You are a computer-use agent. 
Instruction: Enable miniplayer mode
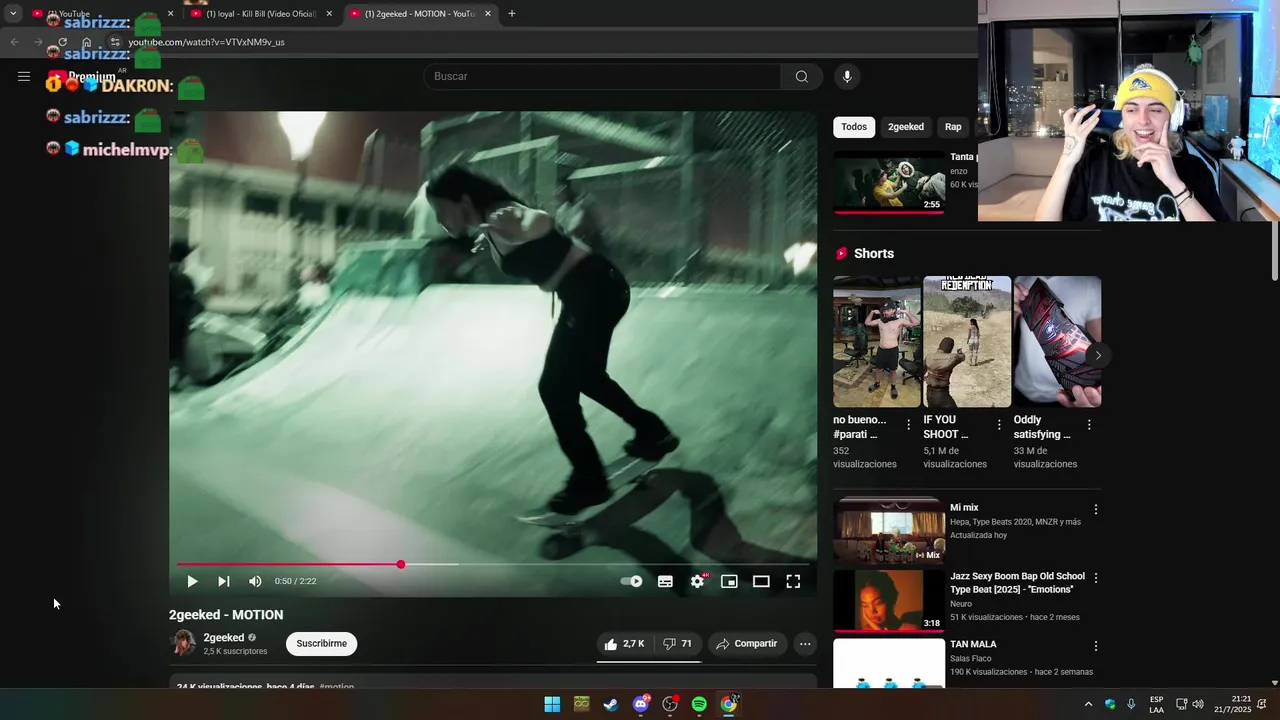(x=729, y=581)
